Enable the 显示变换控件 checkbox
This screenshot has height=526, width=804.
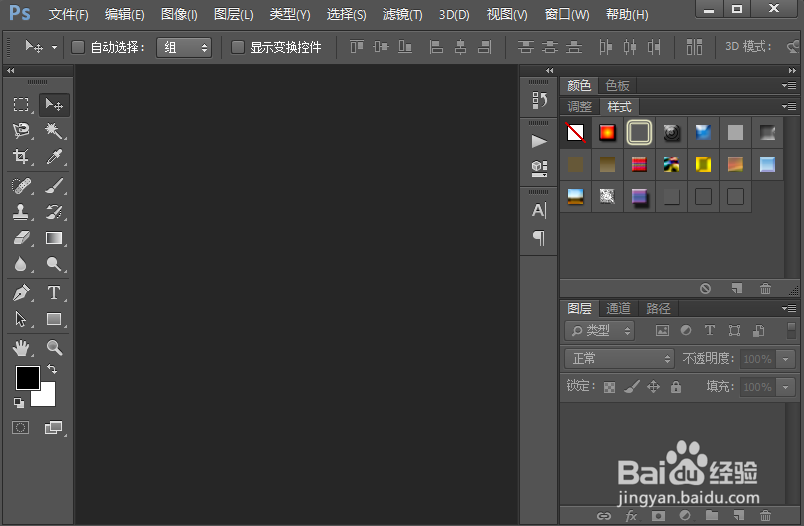pos(237,47)
